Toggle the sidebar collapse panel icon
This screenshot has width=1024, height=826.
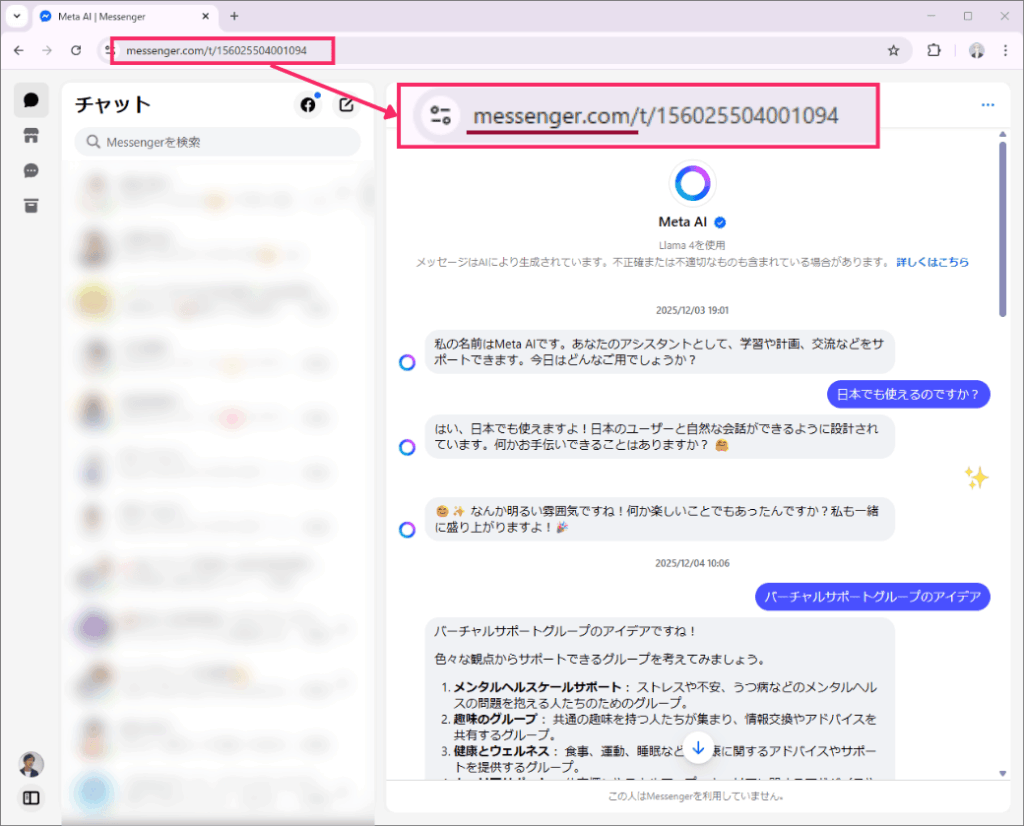click(31, 798)
